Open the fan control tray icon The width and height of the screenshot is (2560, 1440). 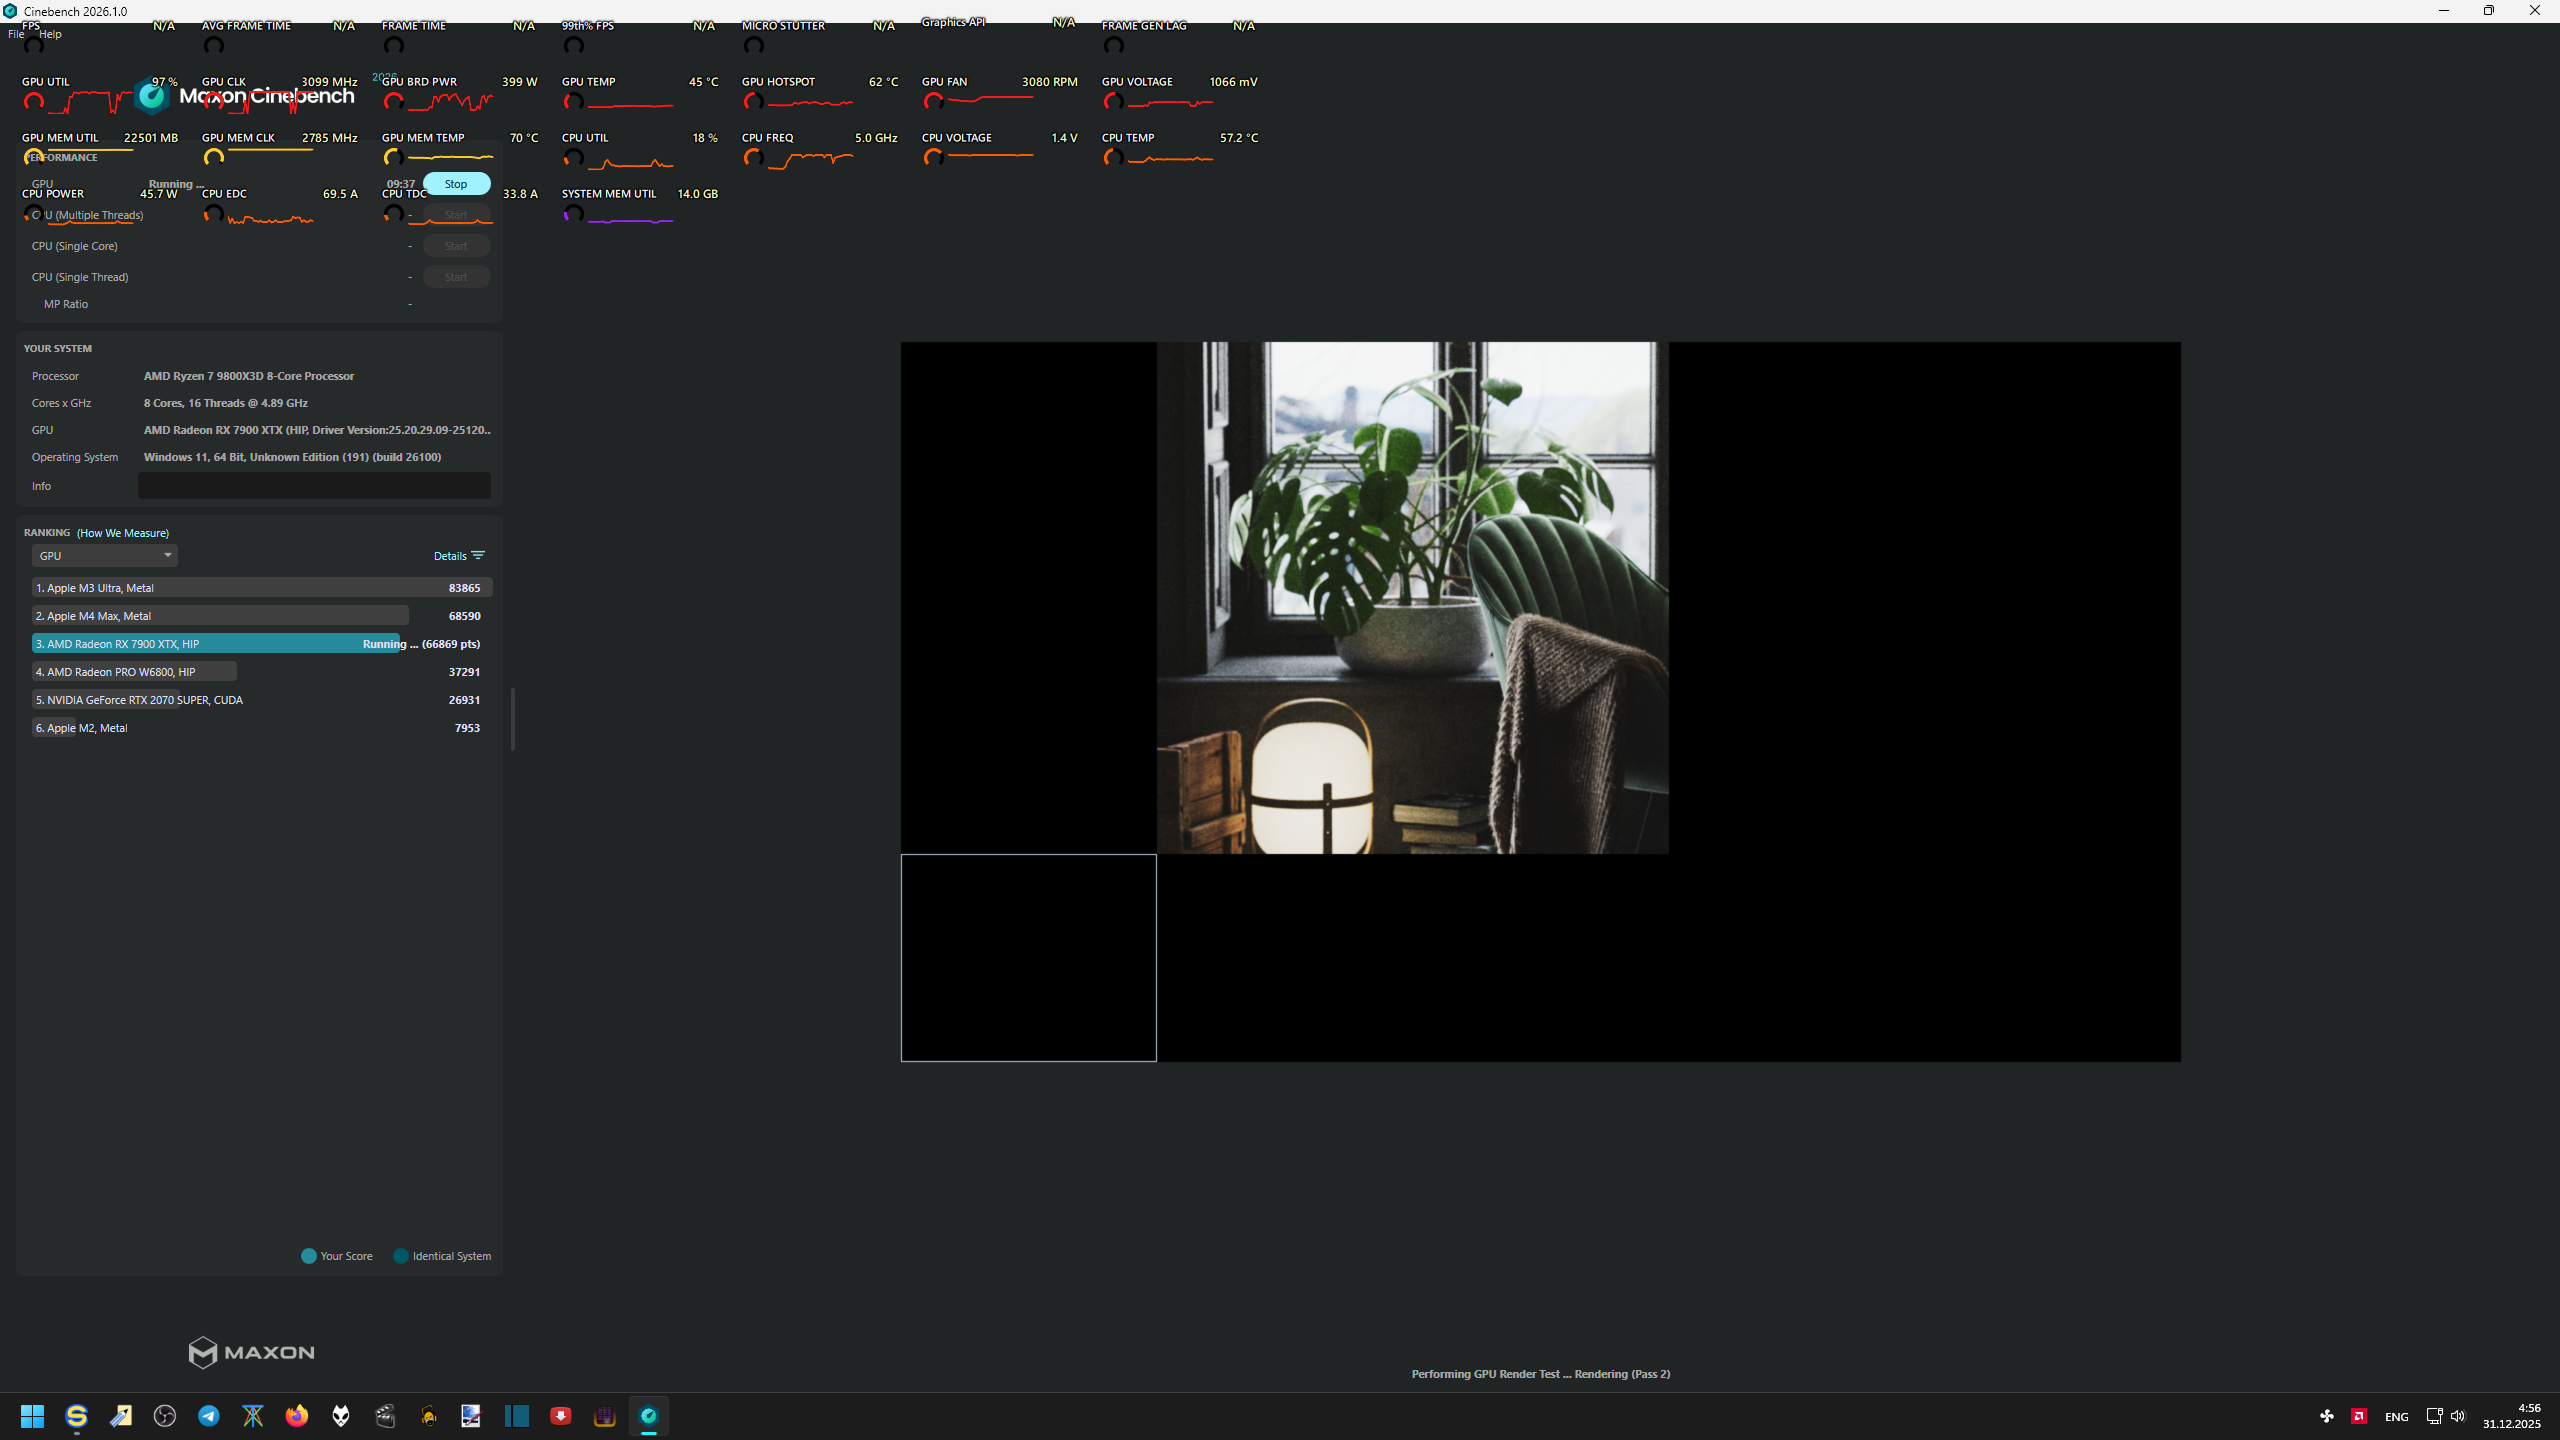pos(2327,1416)
